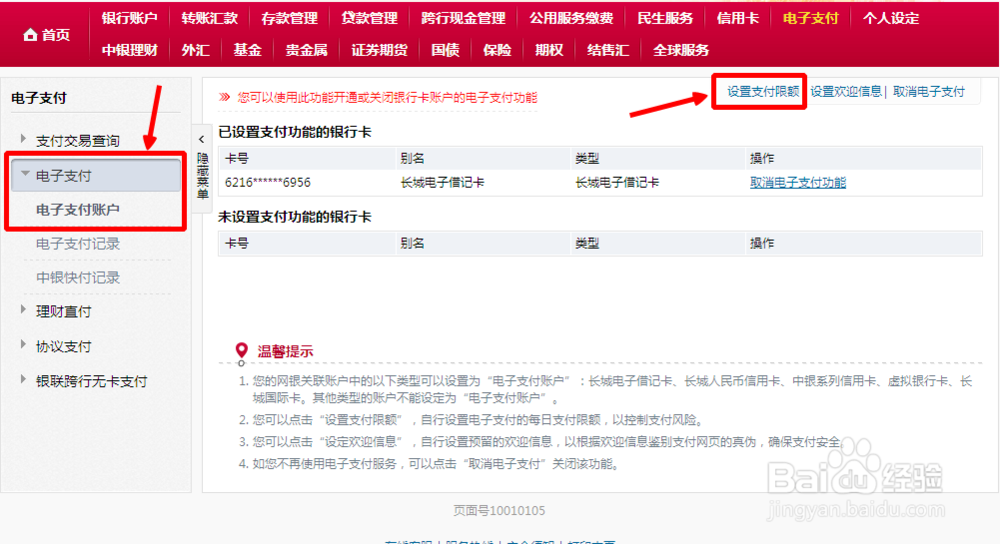This screenshot has width=1000, height=544.
Task: Open 贷款管理 menu
Action: (369, 18)
